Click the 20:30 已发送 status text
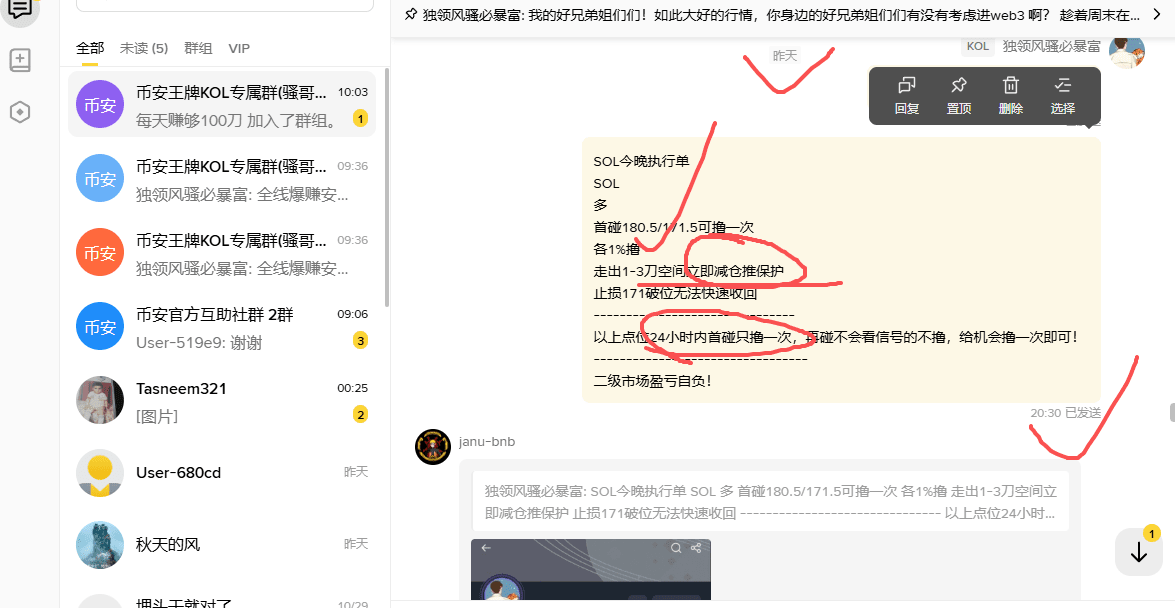Image resolution: width=1175 pixels, height=608 pixels. (x=1065, y=412)
